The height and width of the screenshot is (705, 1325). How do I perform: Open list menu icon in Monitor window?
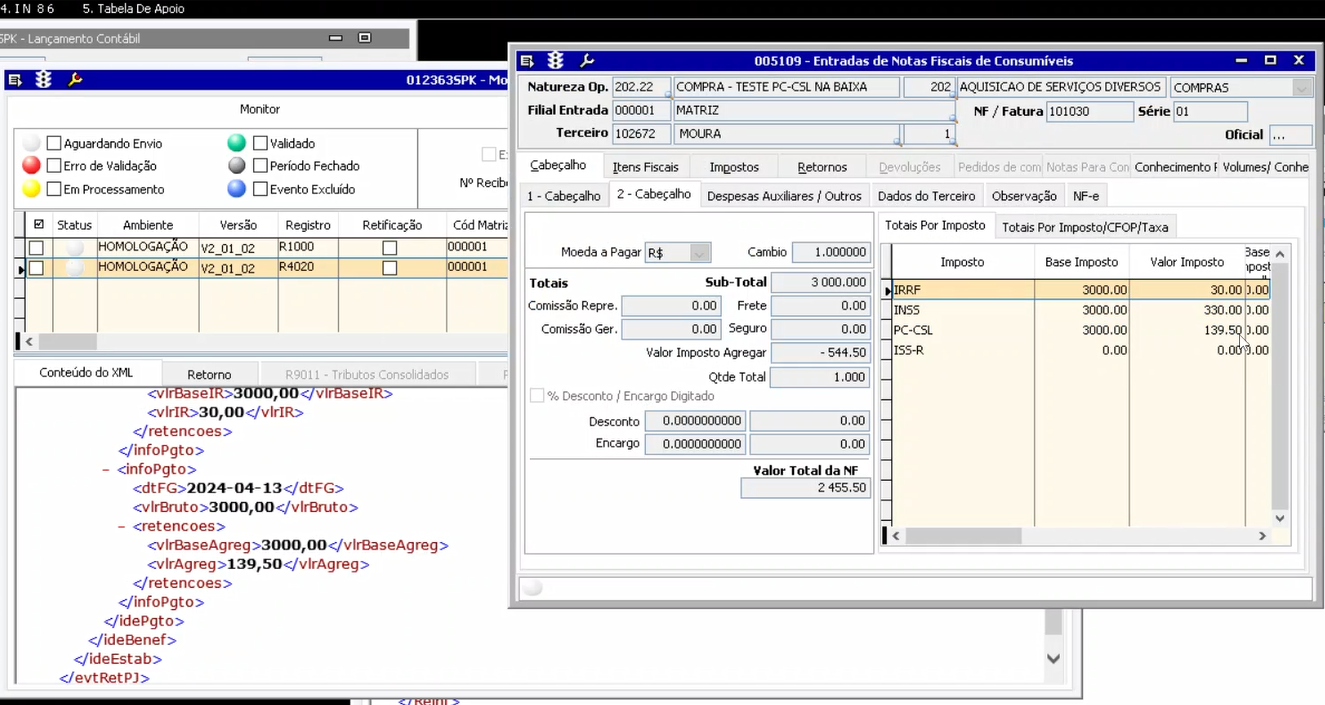(x=15, y=80)
